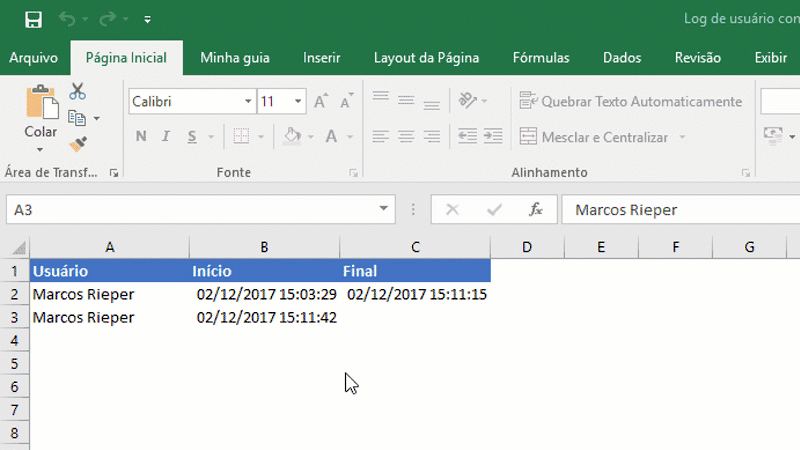The width and height of the screenshot is (800, 450).
Task: Open the Exibir tab
Action: tap(770, 58)
